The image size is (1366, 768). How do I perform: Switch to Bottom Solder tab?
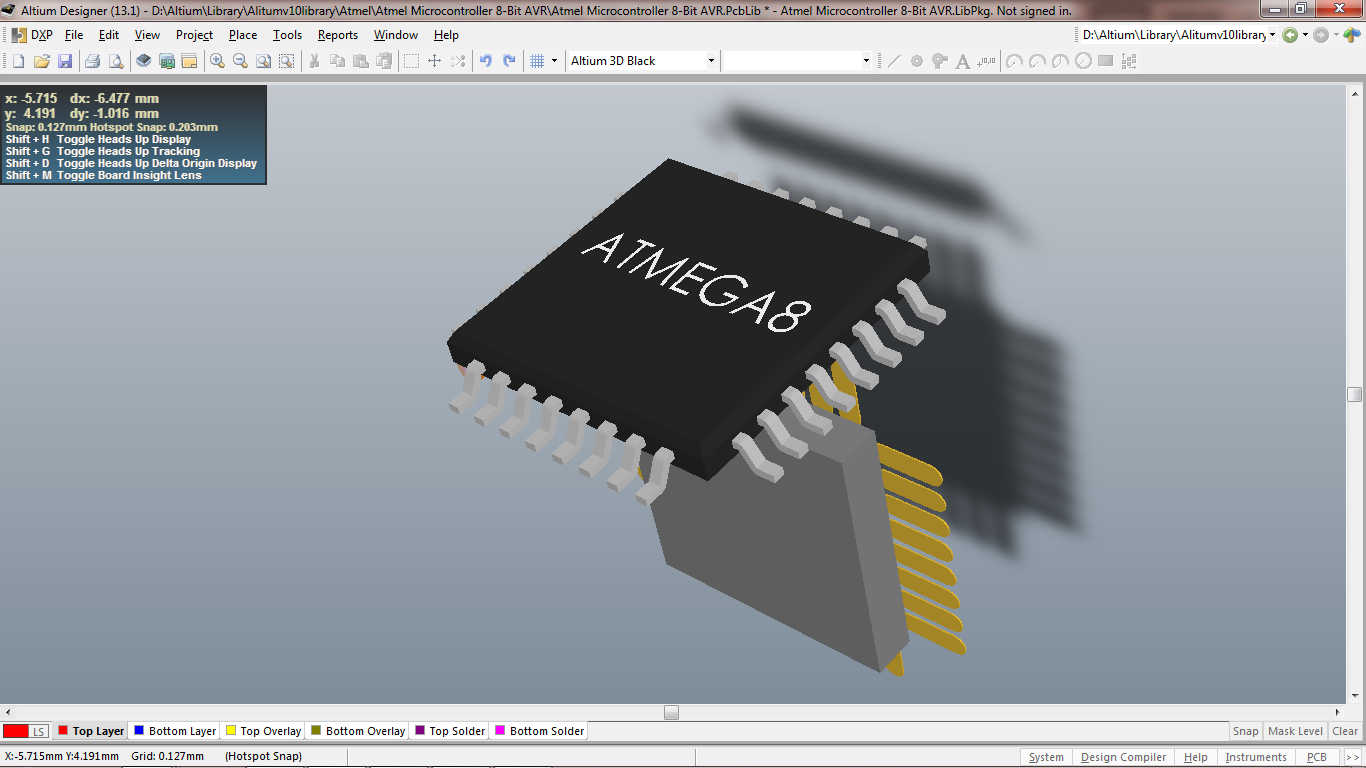click(540, 731)
